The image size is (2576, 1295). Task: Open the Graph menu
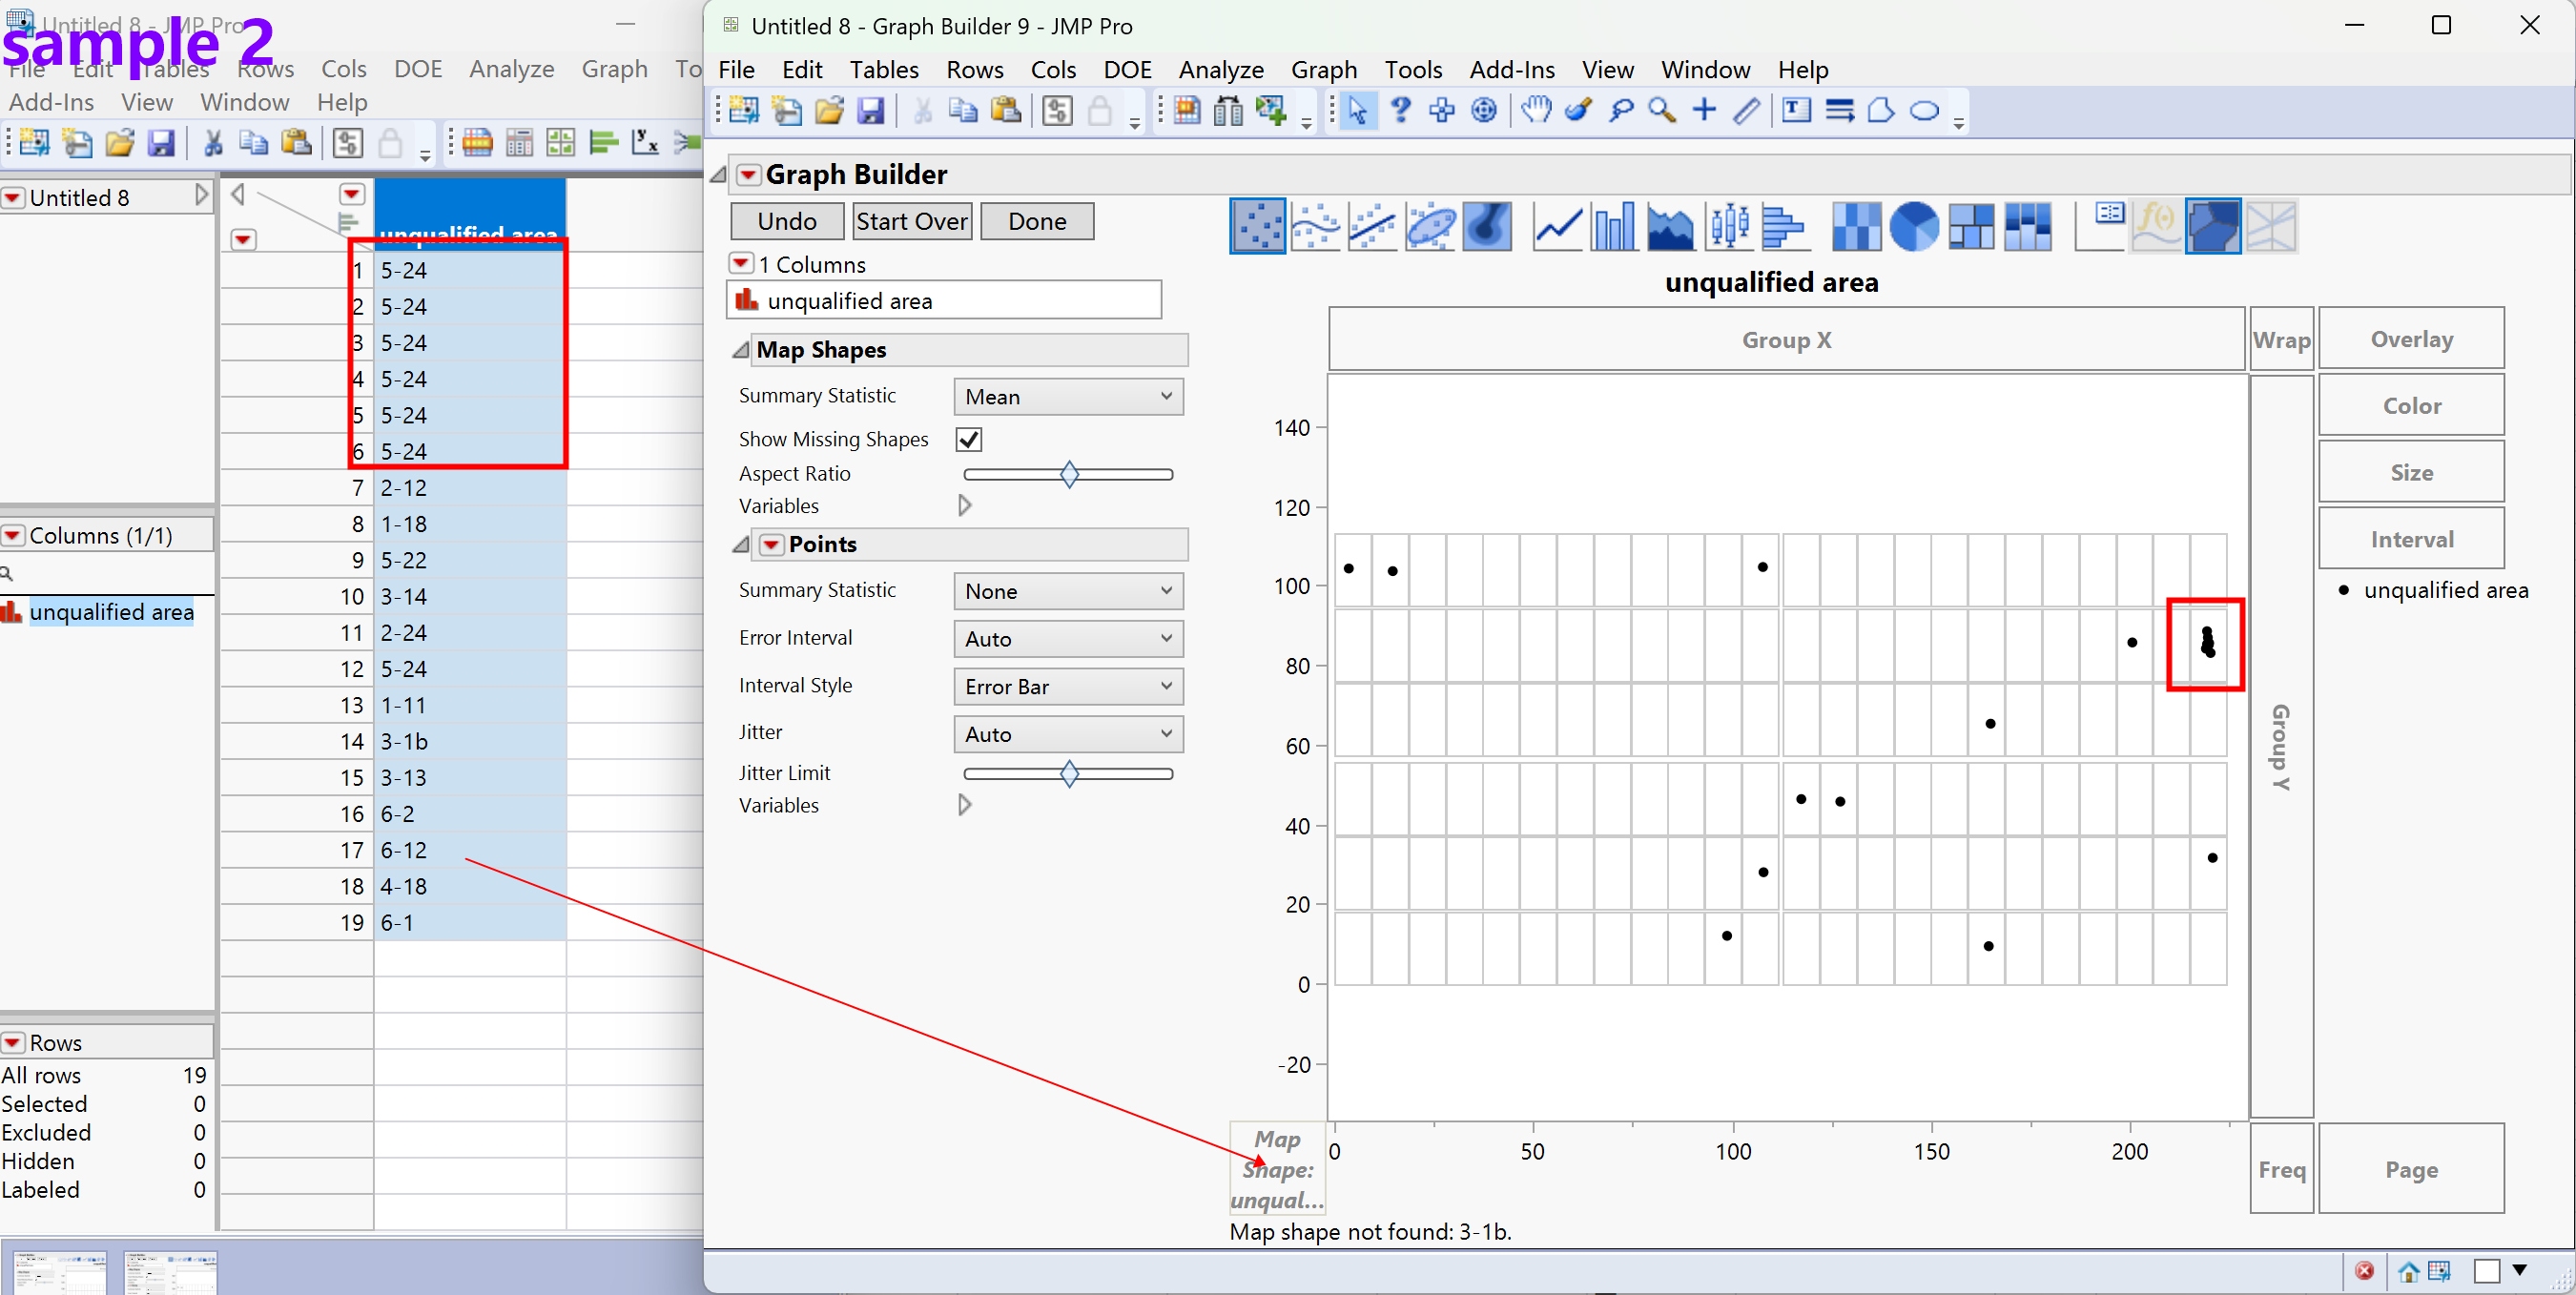(1323, 70)
